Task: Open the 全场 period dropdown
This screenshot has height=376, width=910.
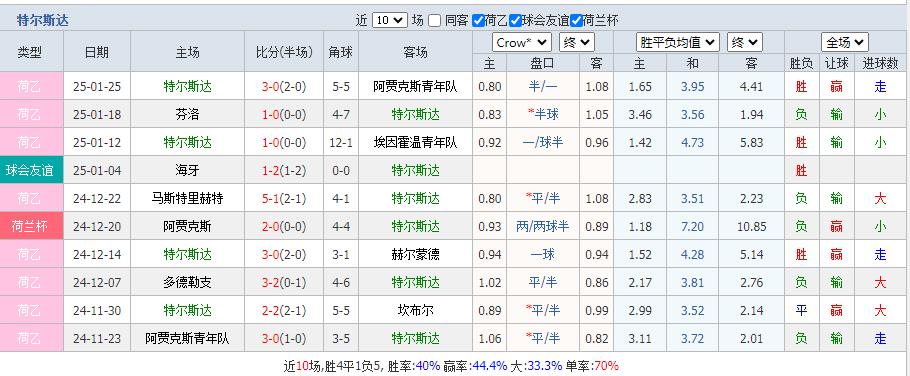Action: (844, 42)
